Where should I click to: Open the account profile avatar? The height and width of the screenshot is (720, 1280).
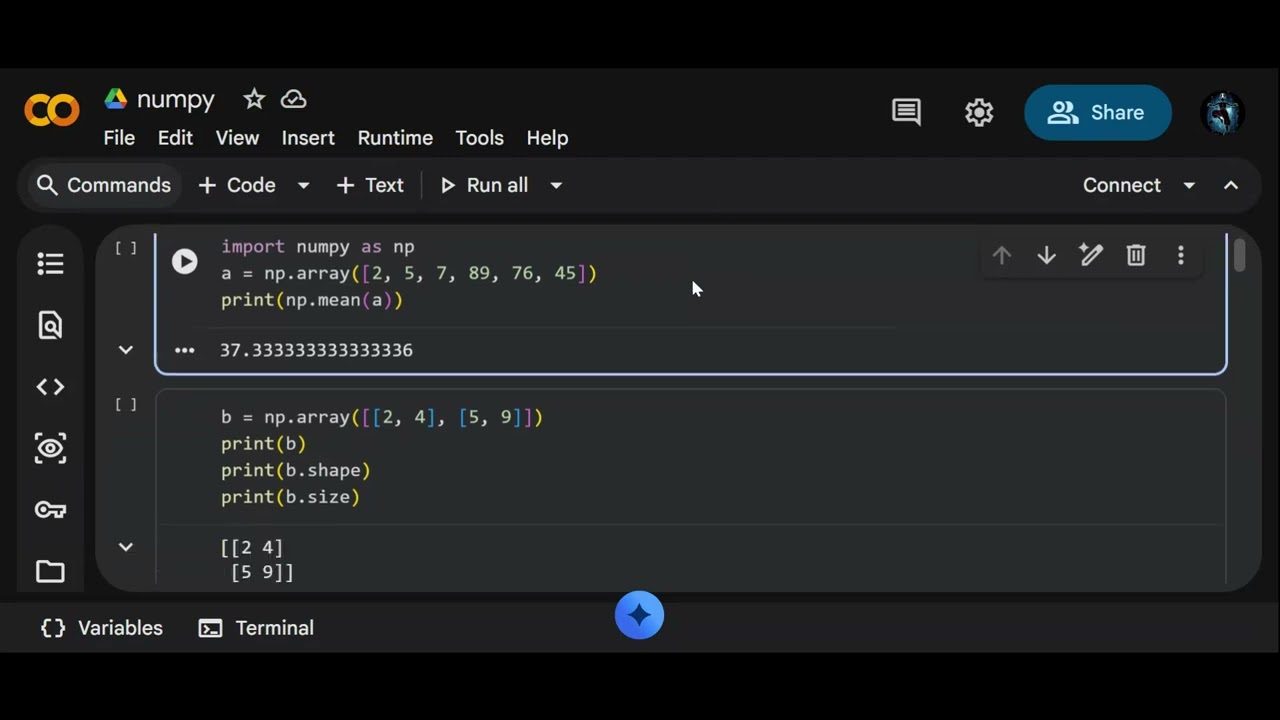point(1222,112)
